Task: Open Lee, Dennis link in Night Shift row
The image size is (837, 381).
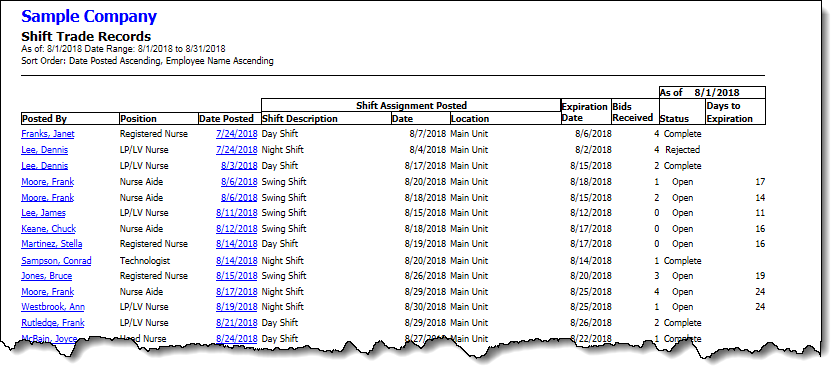Action: [x=44, y=150]
